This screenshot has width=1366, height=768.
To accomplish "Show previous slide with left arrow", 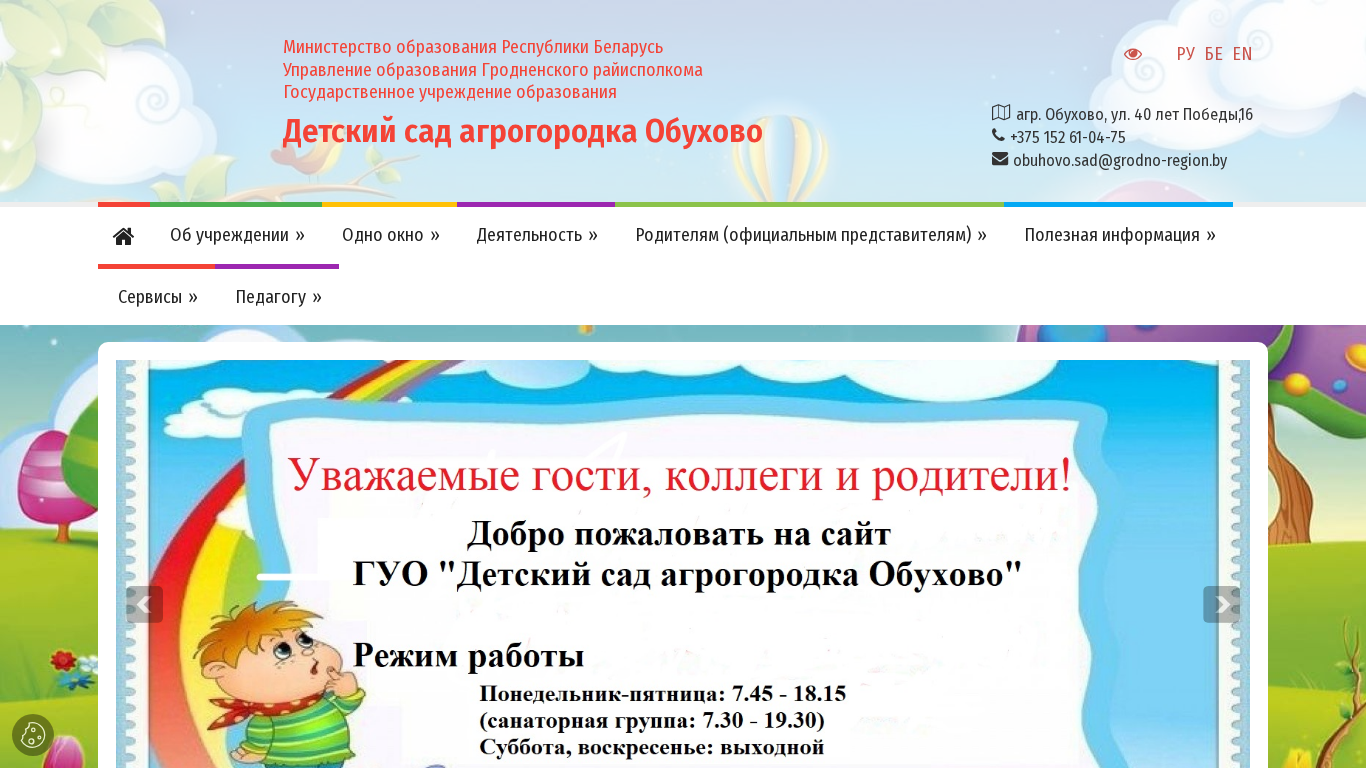I will 144,604.
